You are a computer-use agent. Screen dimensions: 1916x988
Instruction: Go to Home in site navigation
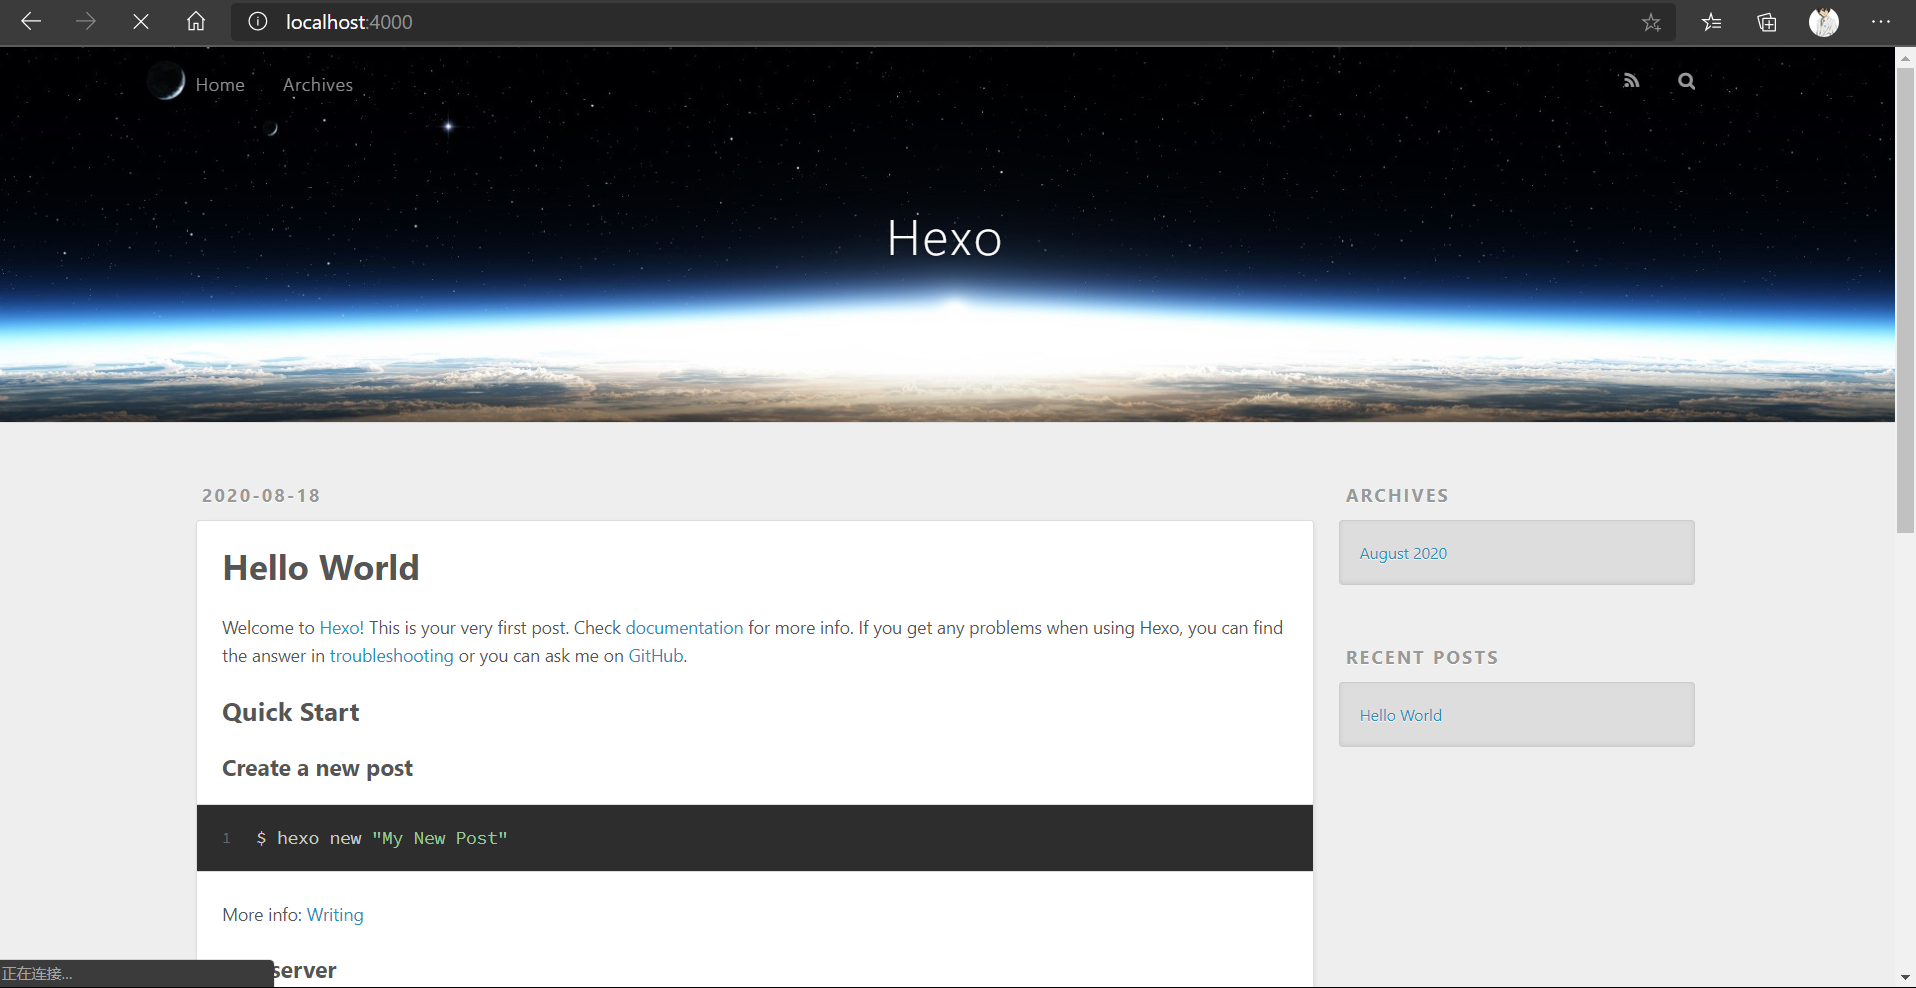tap(220, 85)
